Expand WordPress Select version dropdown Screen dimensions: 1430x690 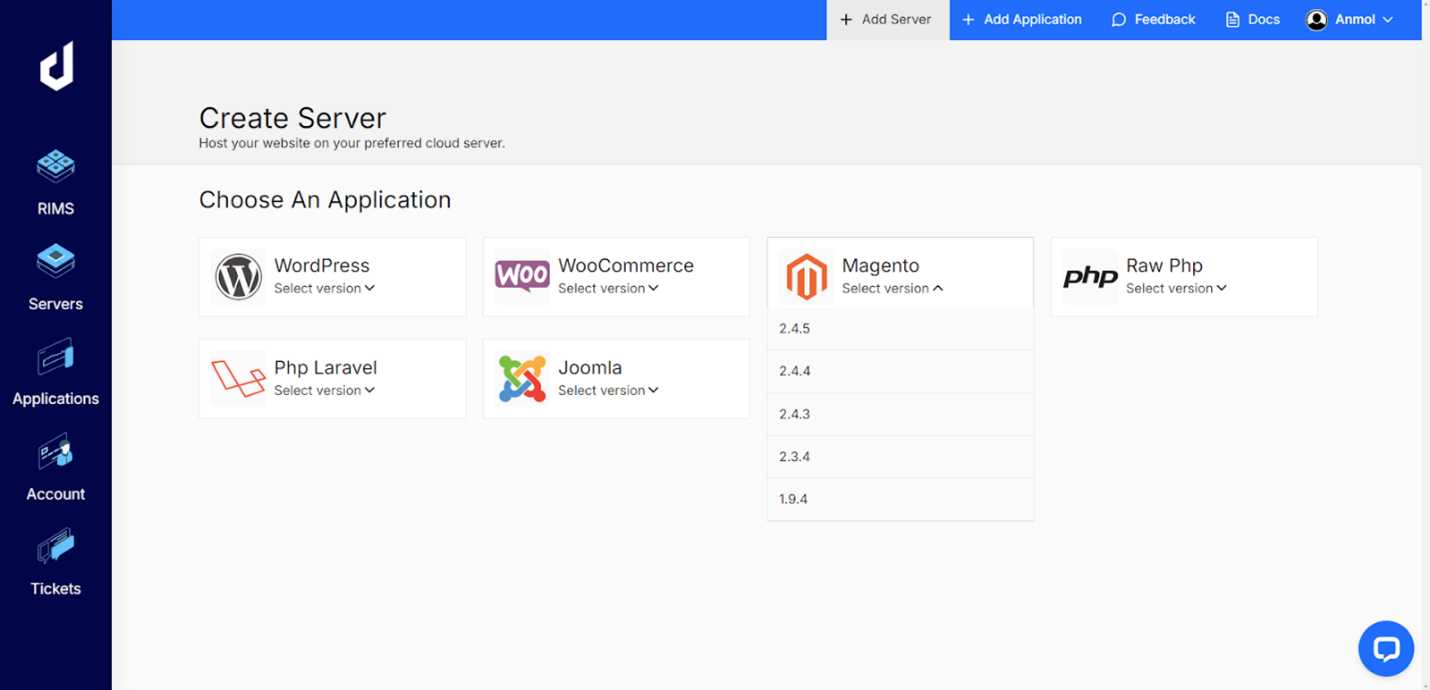coord(325,288)
